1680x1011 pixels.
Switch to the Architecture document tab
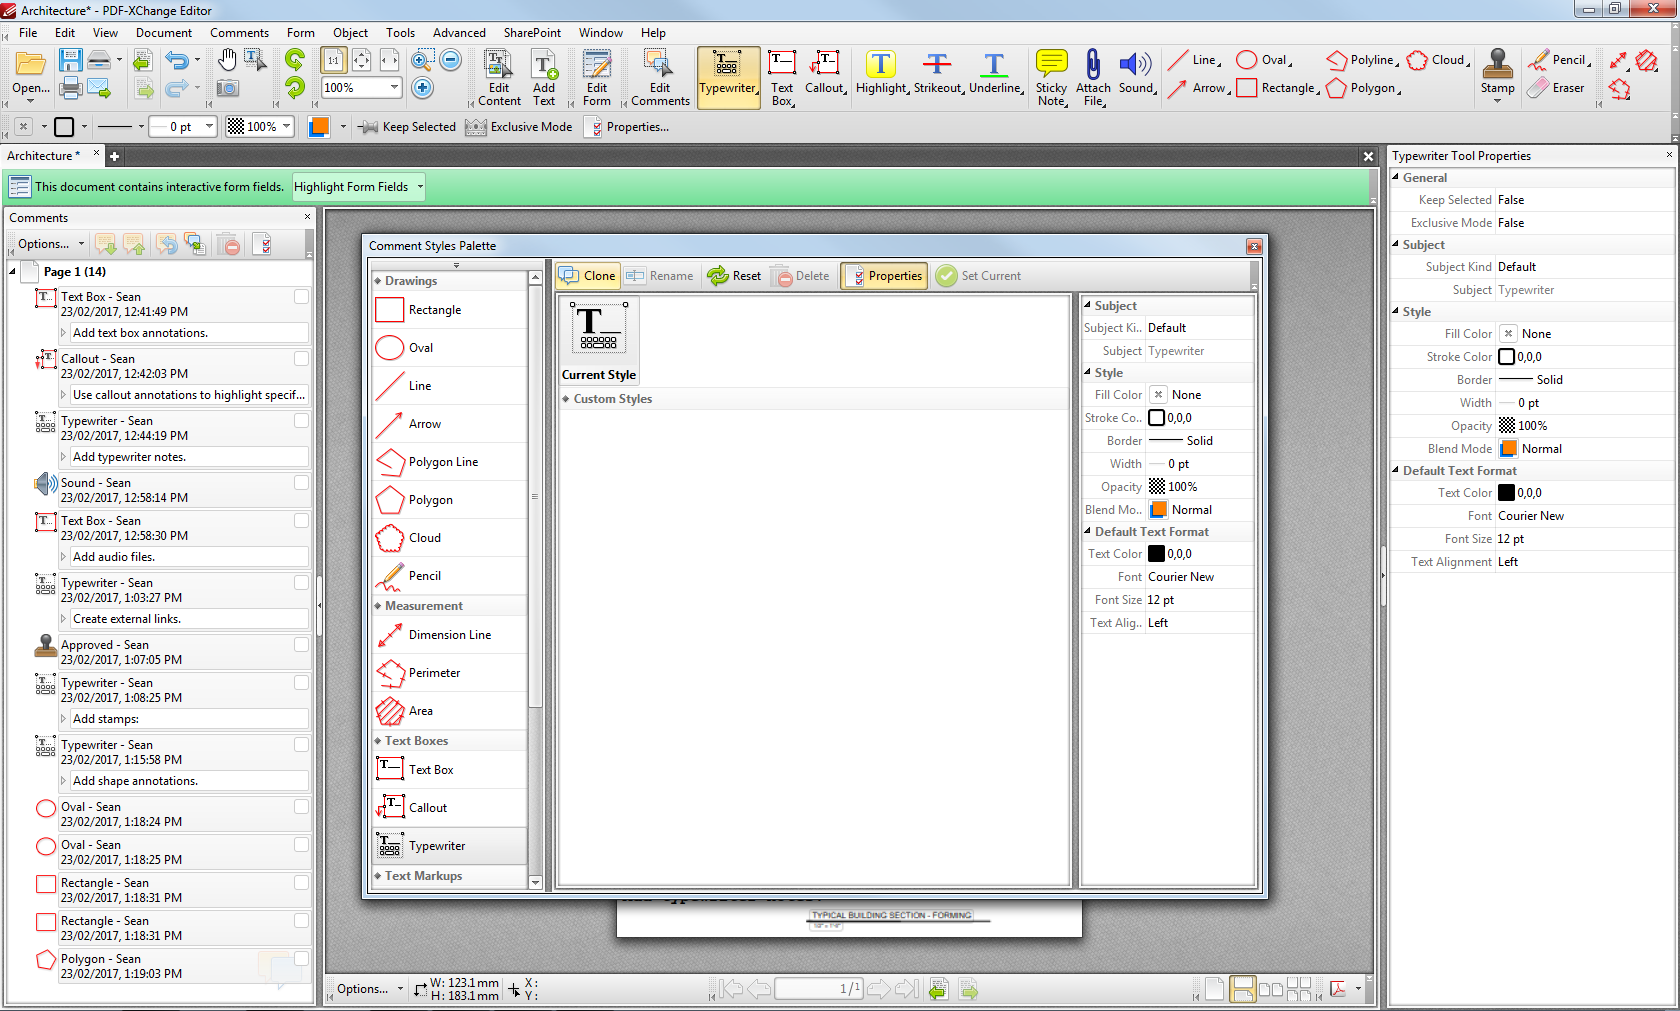pyautogui.click(x=40, y=155)
